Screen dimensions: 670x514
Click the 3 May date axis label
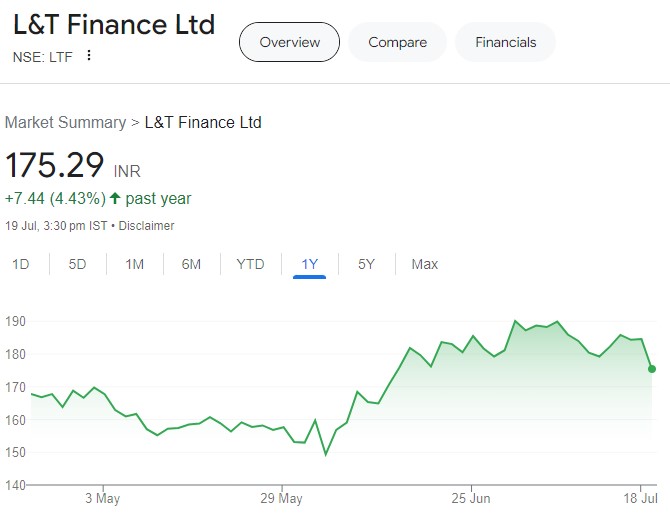[103, 498]
